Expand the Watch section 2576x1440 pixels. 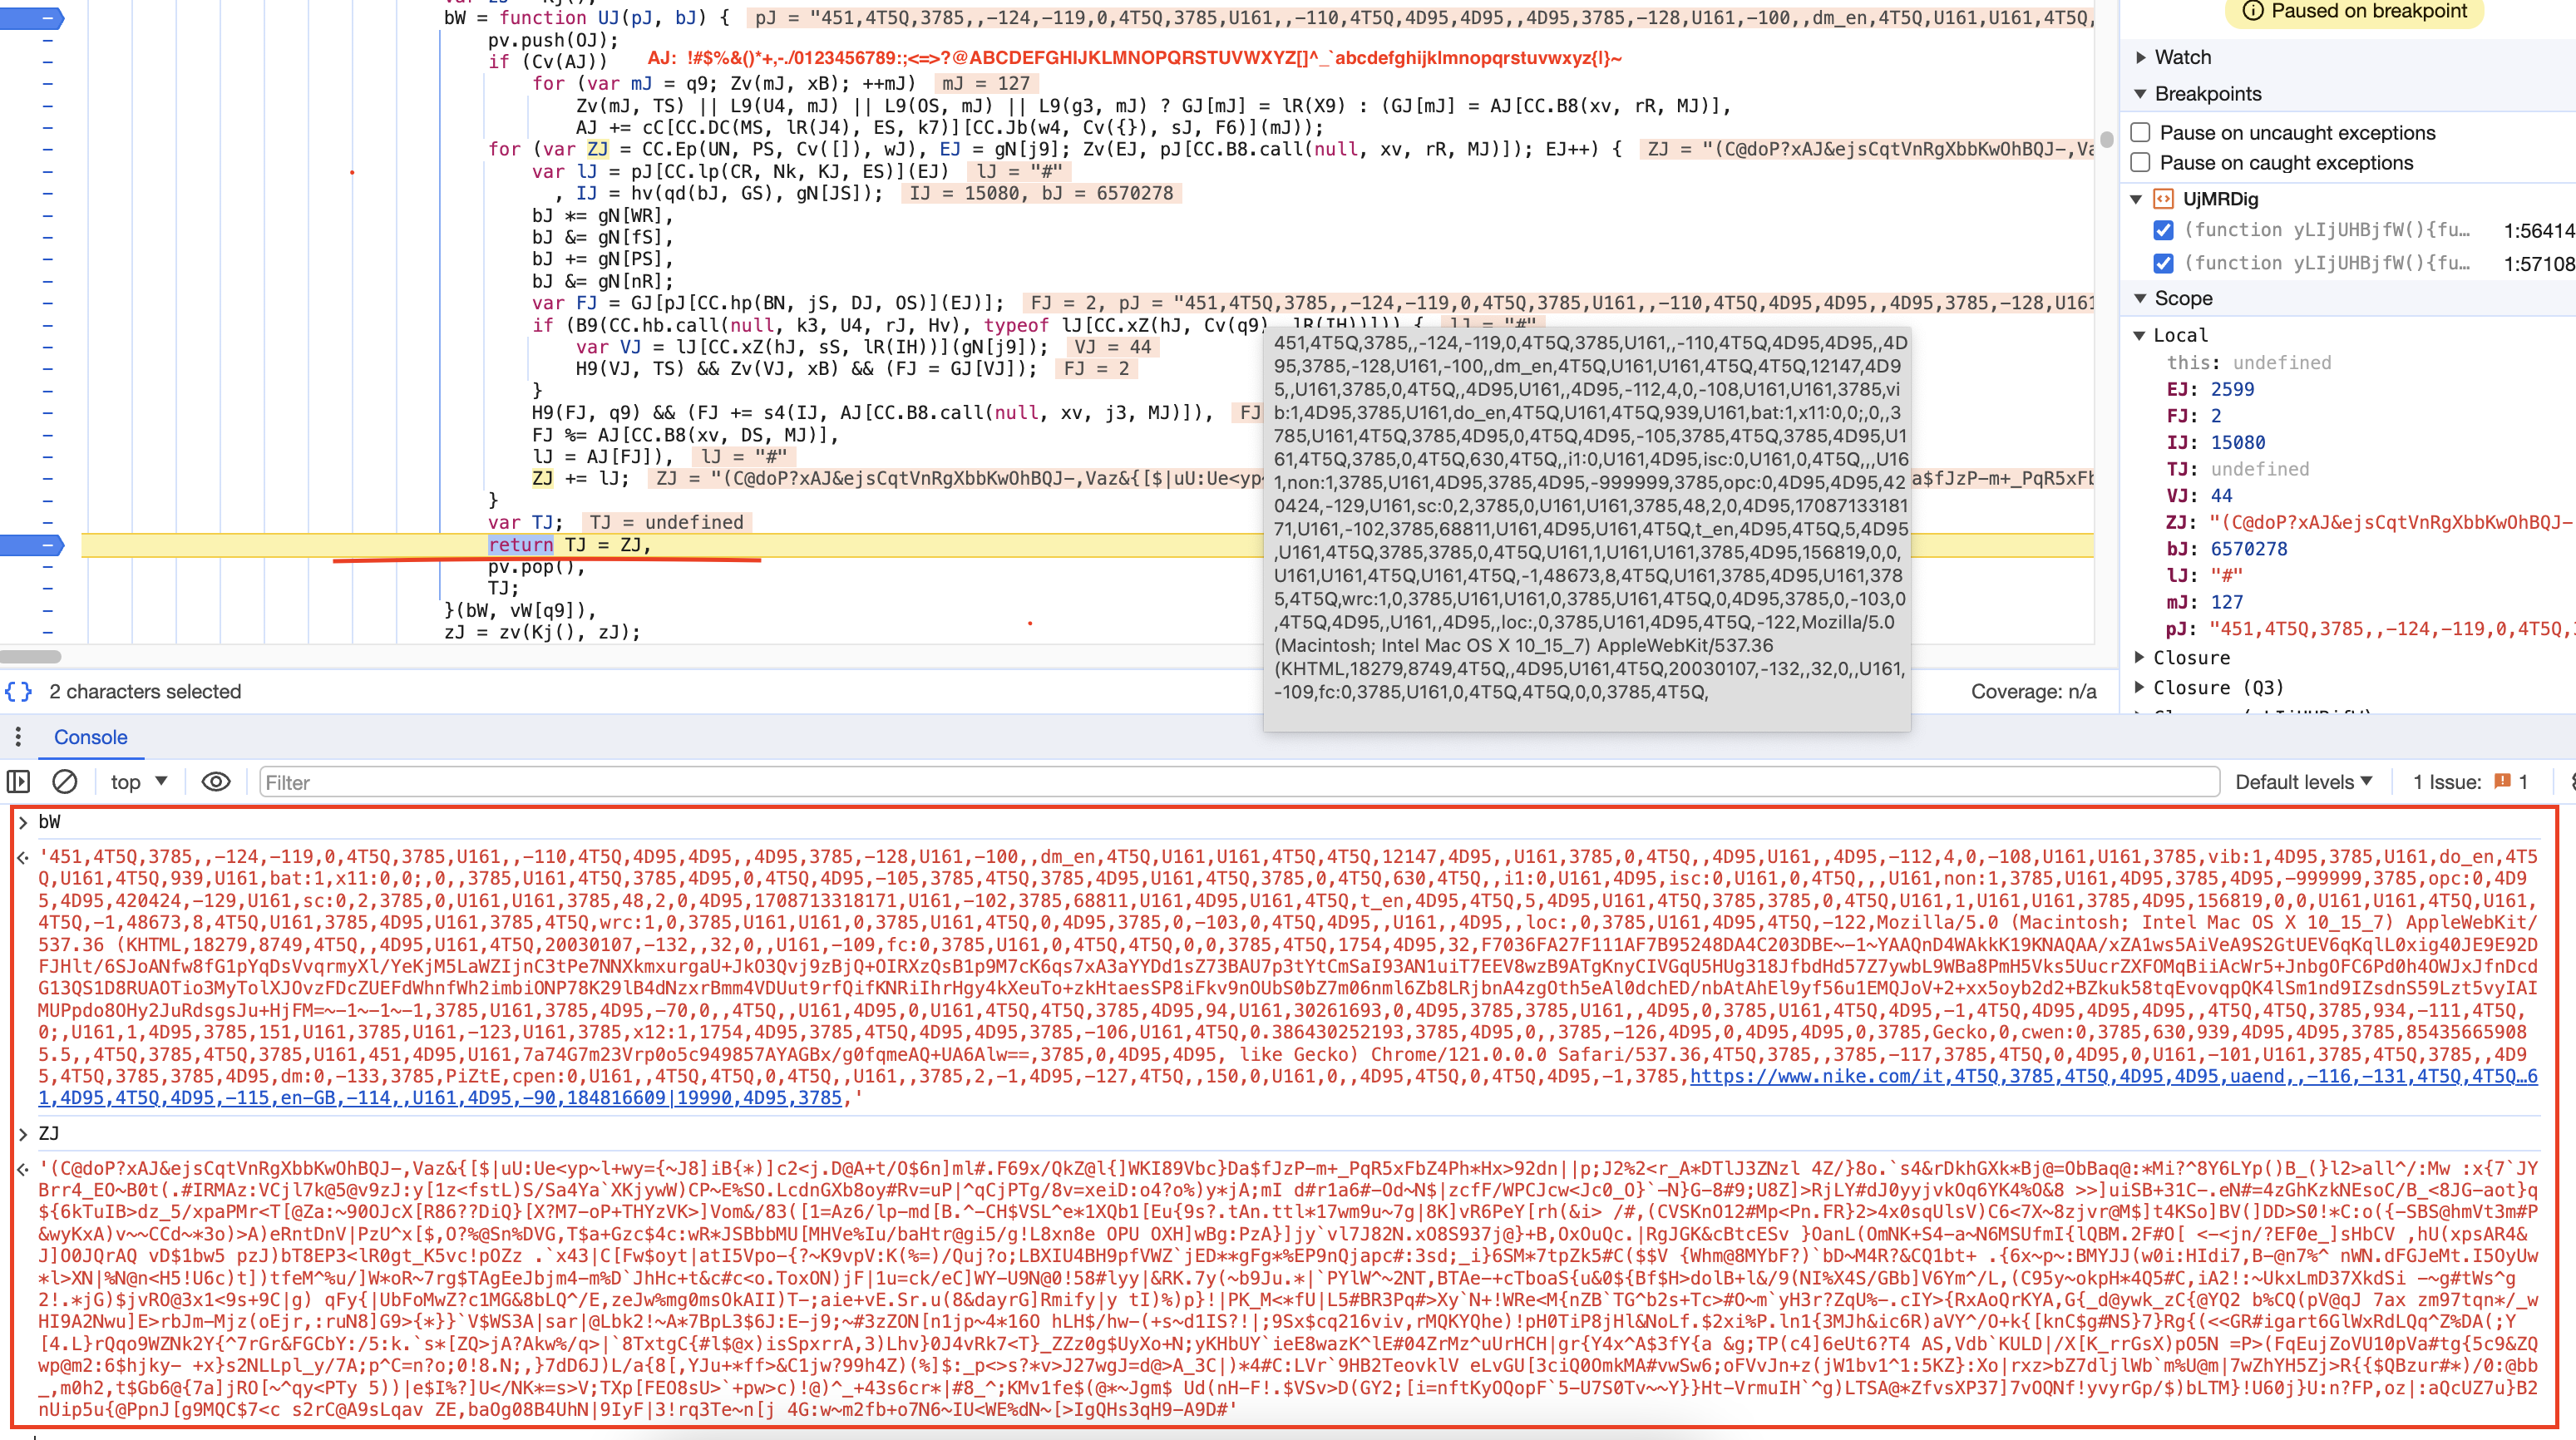(x=2141, y=57)
